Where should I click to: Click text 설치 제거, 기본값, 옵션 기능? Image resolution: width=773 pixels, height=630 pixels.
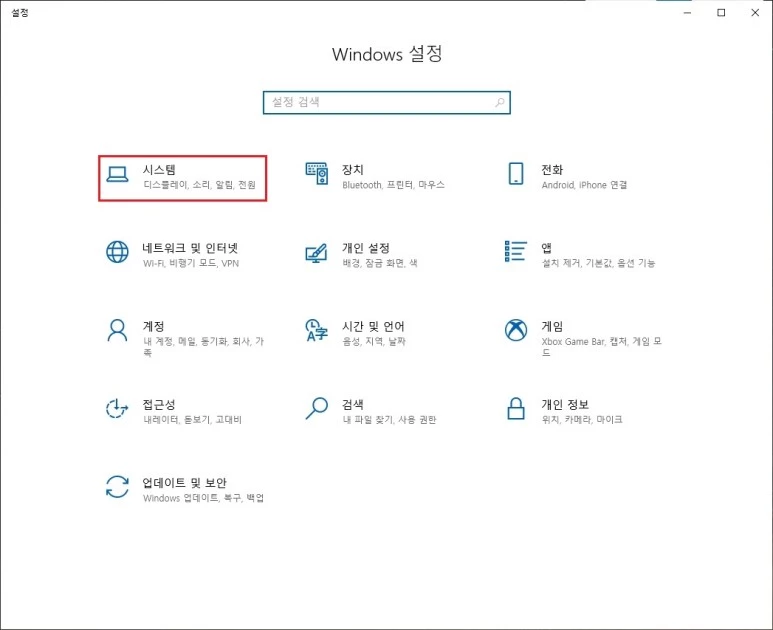click(598, 263)
